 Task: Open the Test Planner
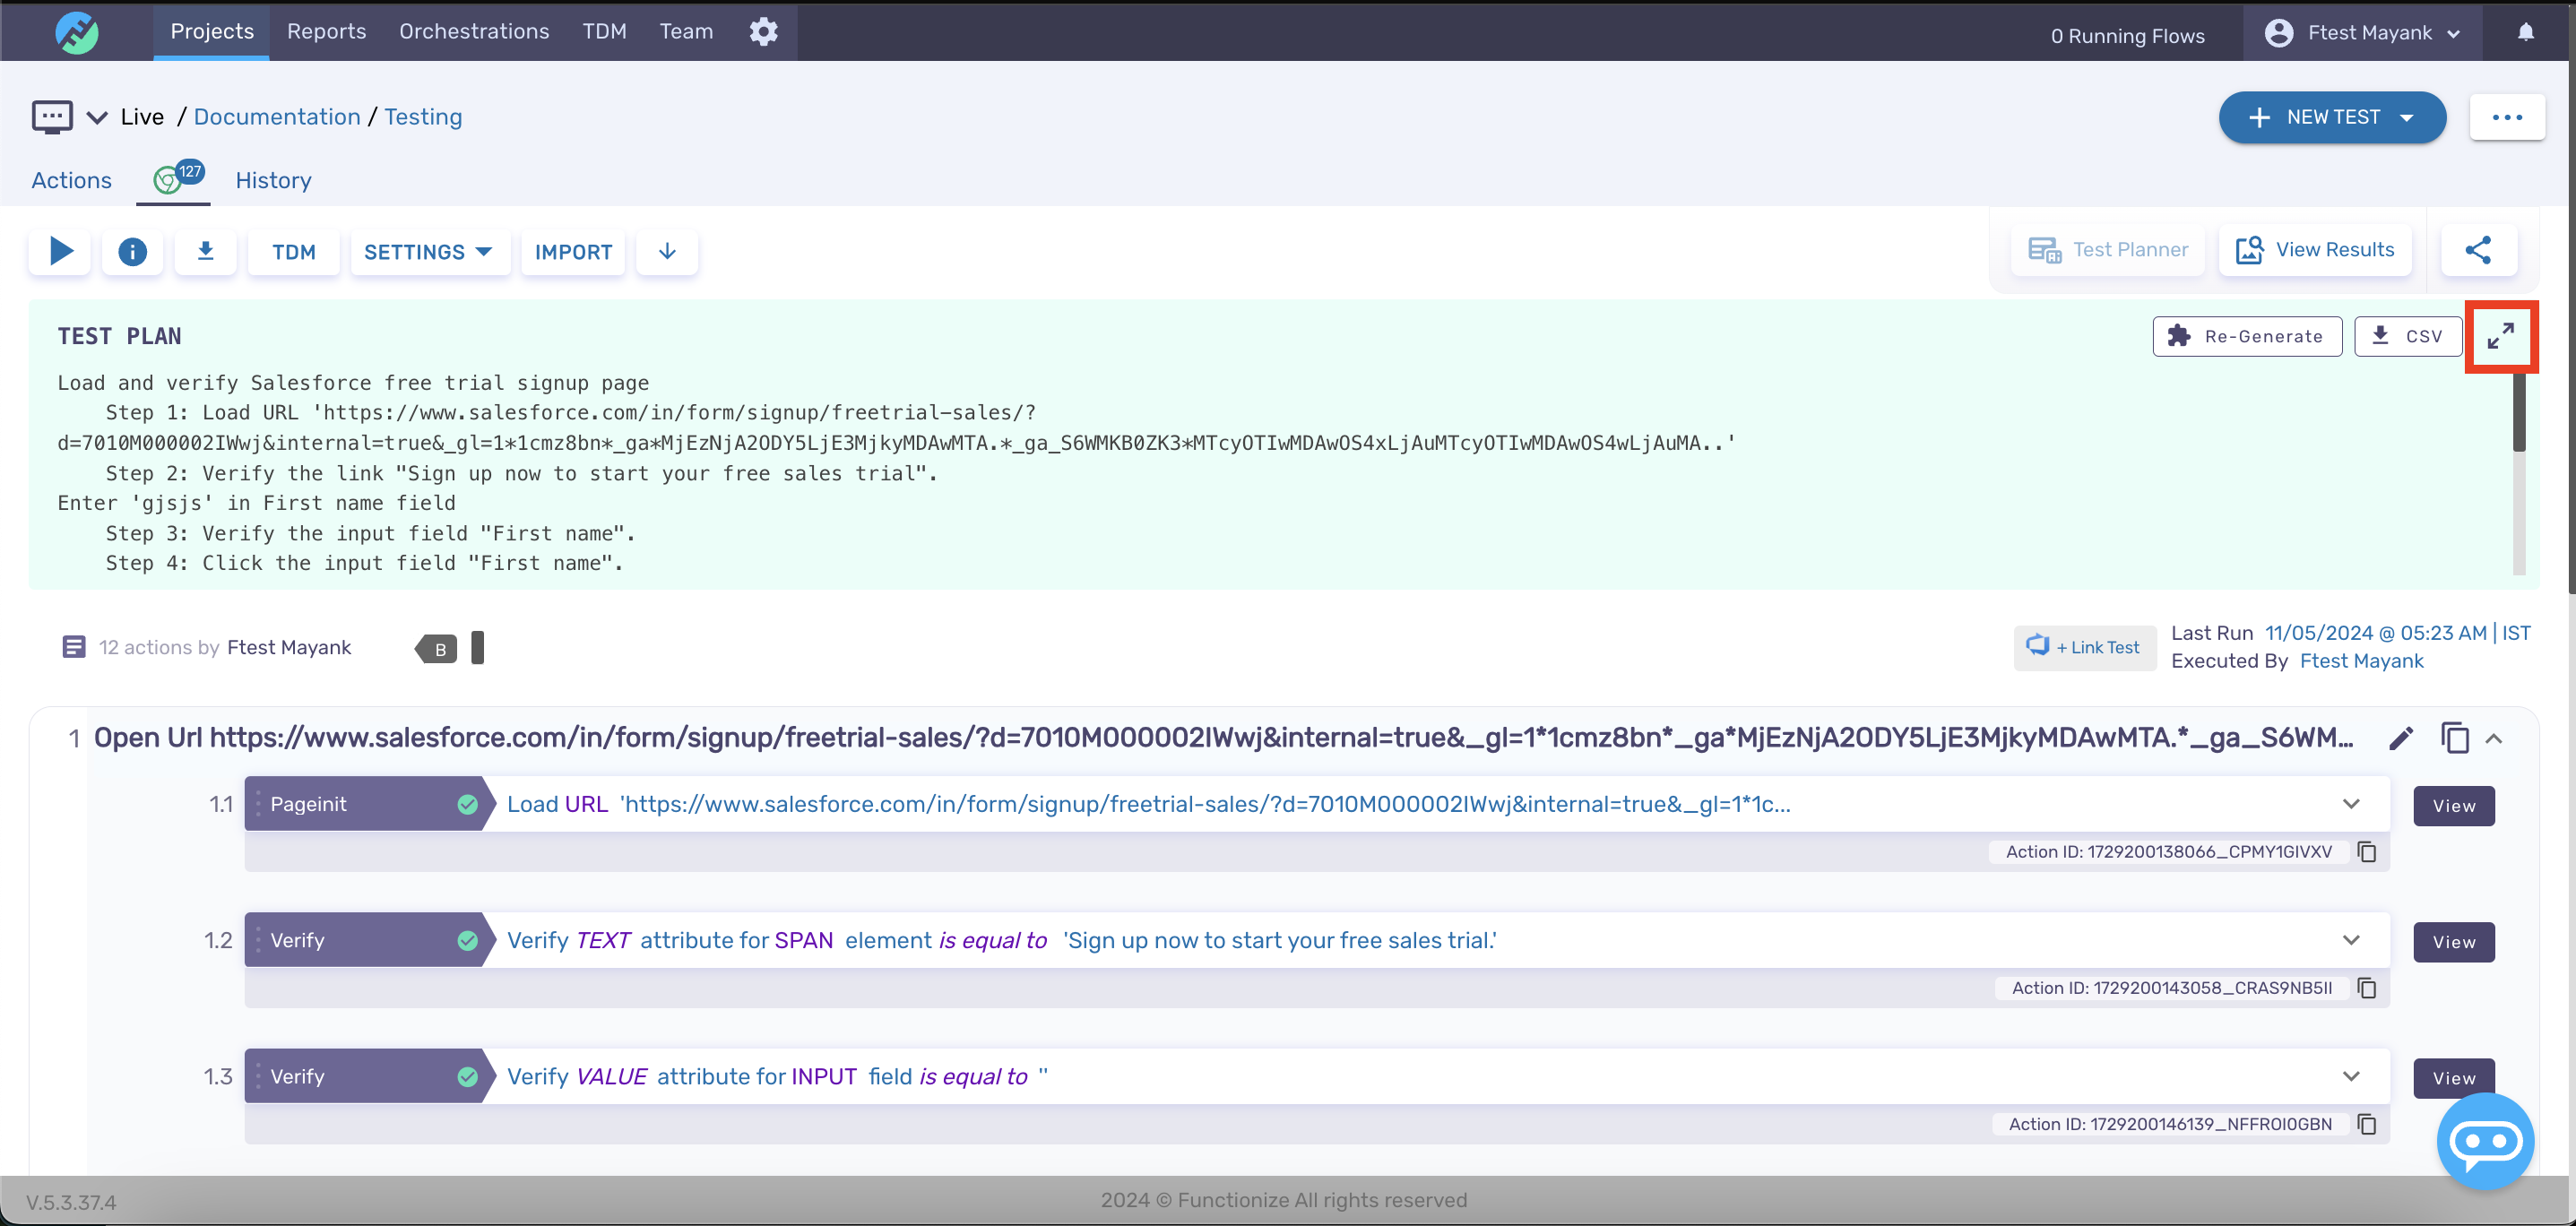[2108, 250]
